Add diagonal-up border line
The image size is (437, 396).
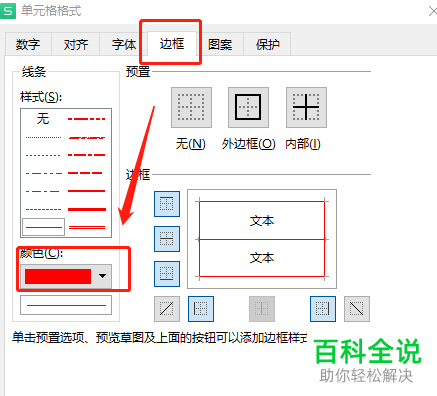(167, 309)
